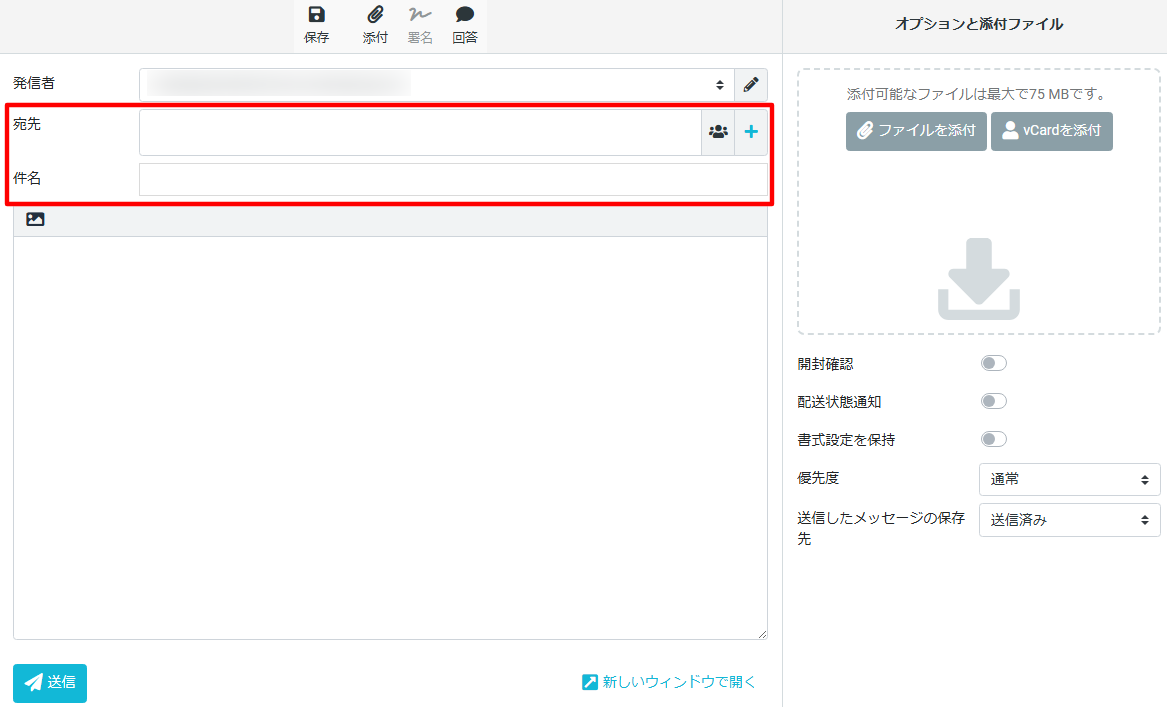Image resolution: width=1167 pixels, height=707 pixels.
Task: Enable the 配送状態通知 delivery status switch
Action: (994, 401)
